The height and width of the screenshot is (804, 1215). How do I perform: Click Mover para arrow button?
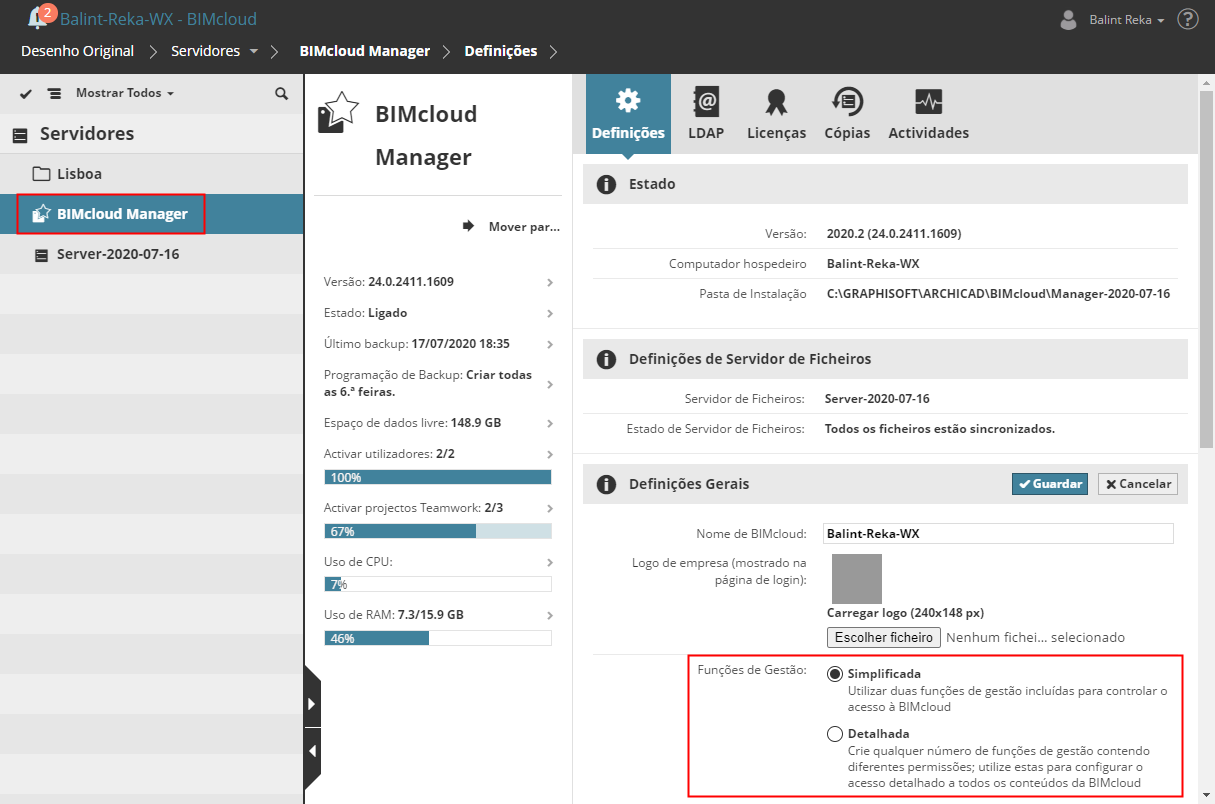pyautogui.click(x=511, y=227)
